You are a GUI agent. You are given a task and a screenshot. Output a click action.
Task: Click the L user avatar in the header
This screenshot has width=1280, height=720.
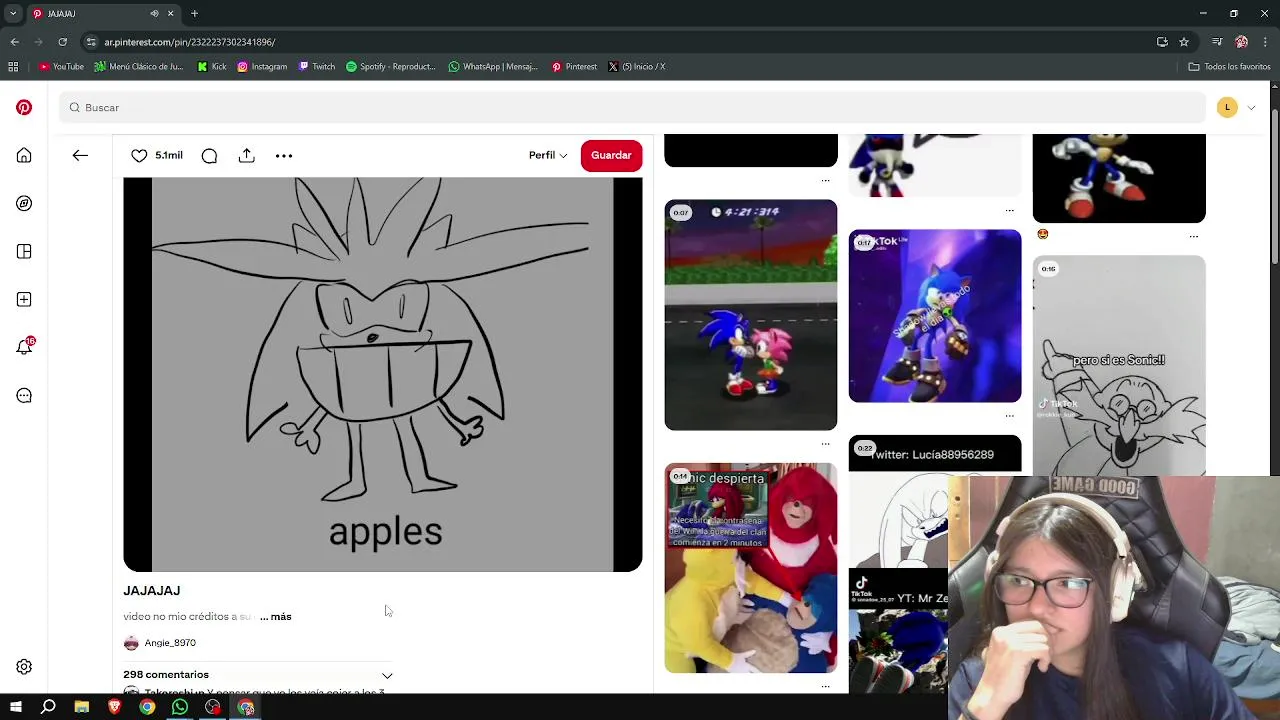click(x=1227, y=107)
